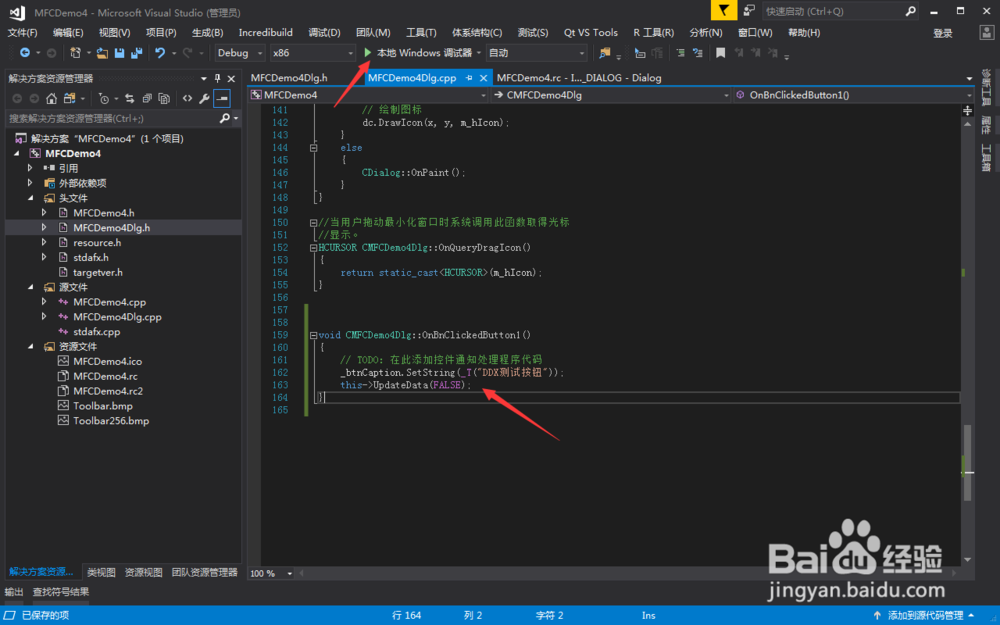Click the yellow notifications flag icon

(x=724, y=10)
